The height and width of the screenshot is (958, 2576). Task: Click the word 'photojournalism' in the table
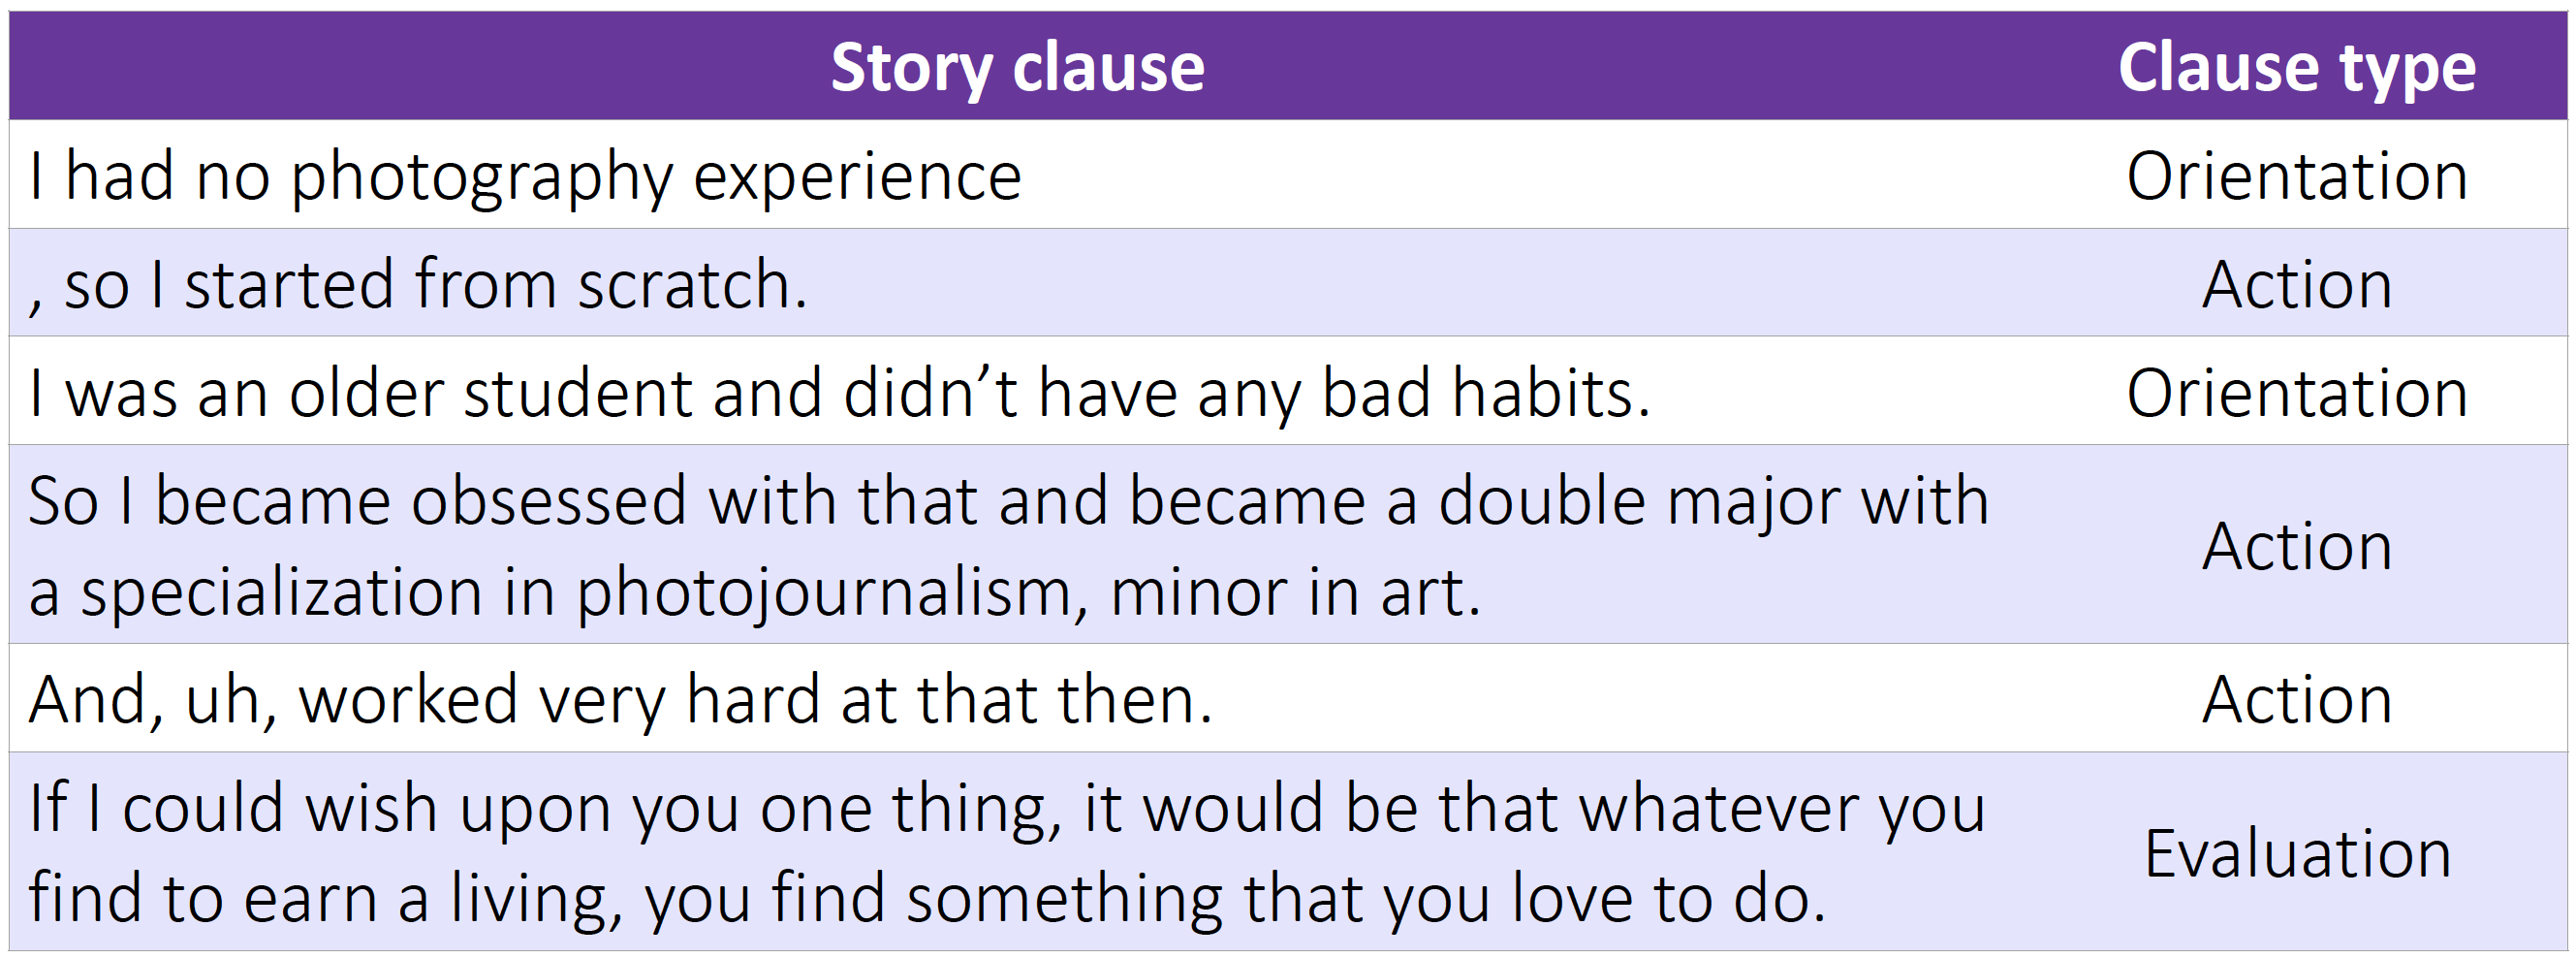point(830,592)
